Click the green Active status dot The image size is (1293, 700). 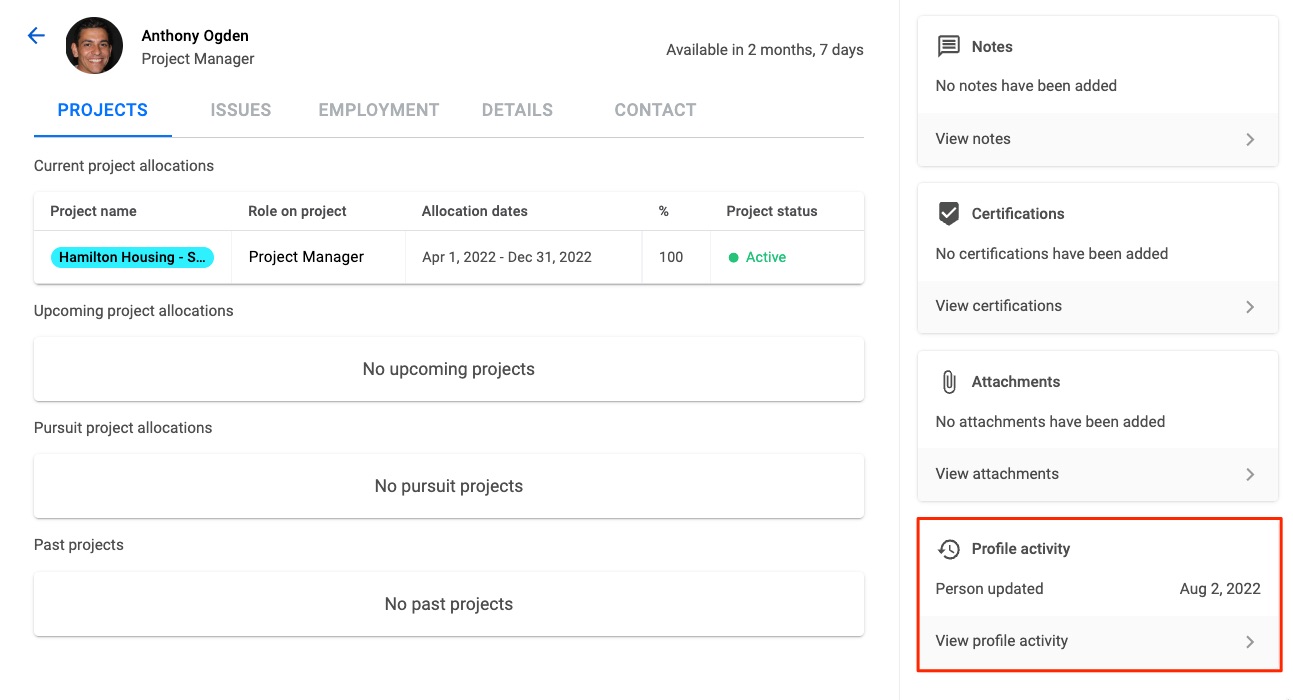[733, 258]
